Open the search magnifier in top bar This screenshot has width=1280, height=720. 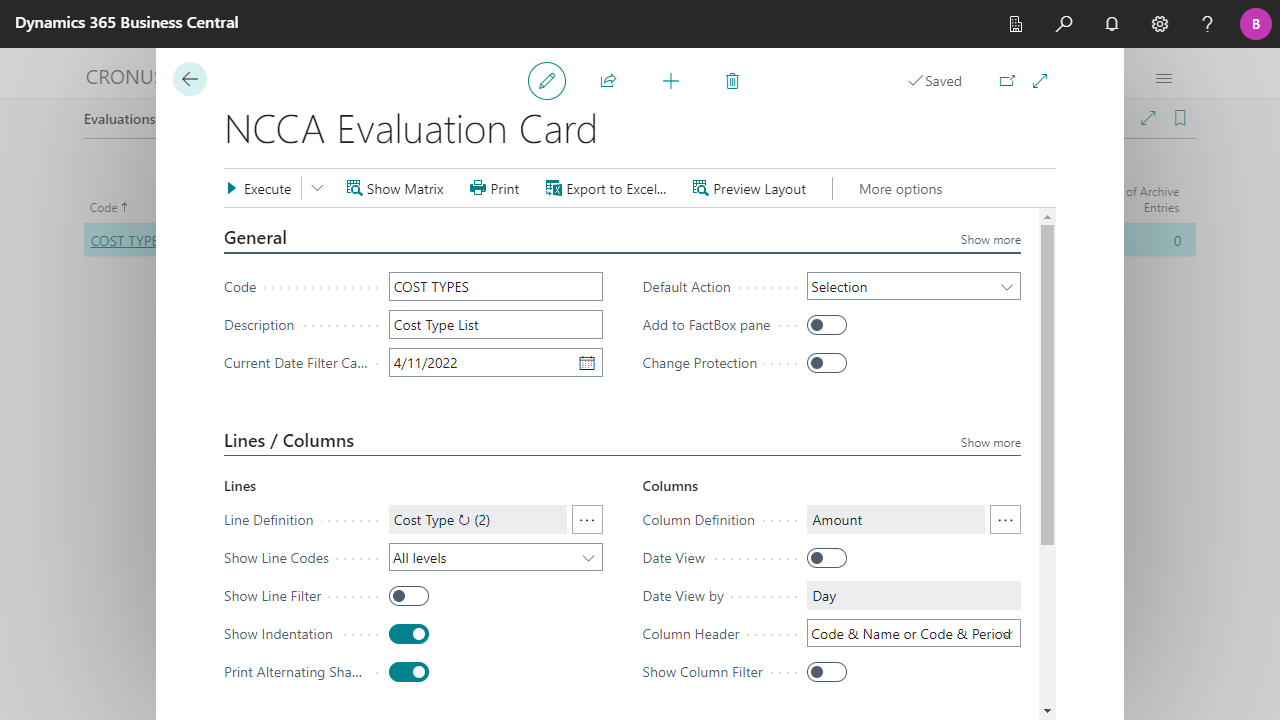(x=1064, y=24)
